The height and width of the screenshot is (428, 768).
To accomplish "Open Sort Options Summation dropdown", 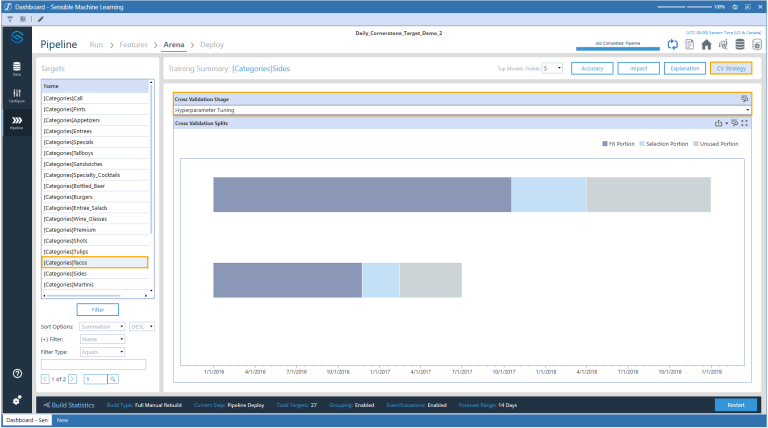I will 102,327.
